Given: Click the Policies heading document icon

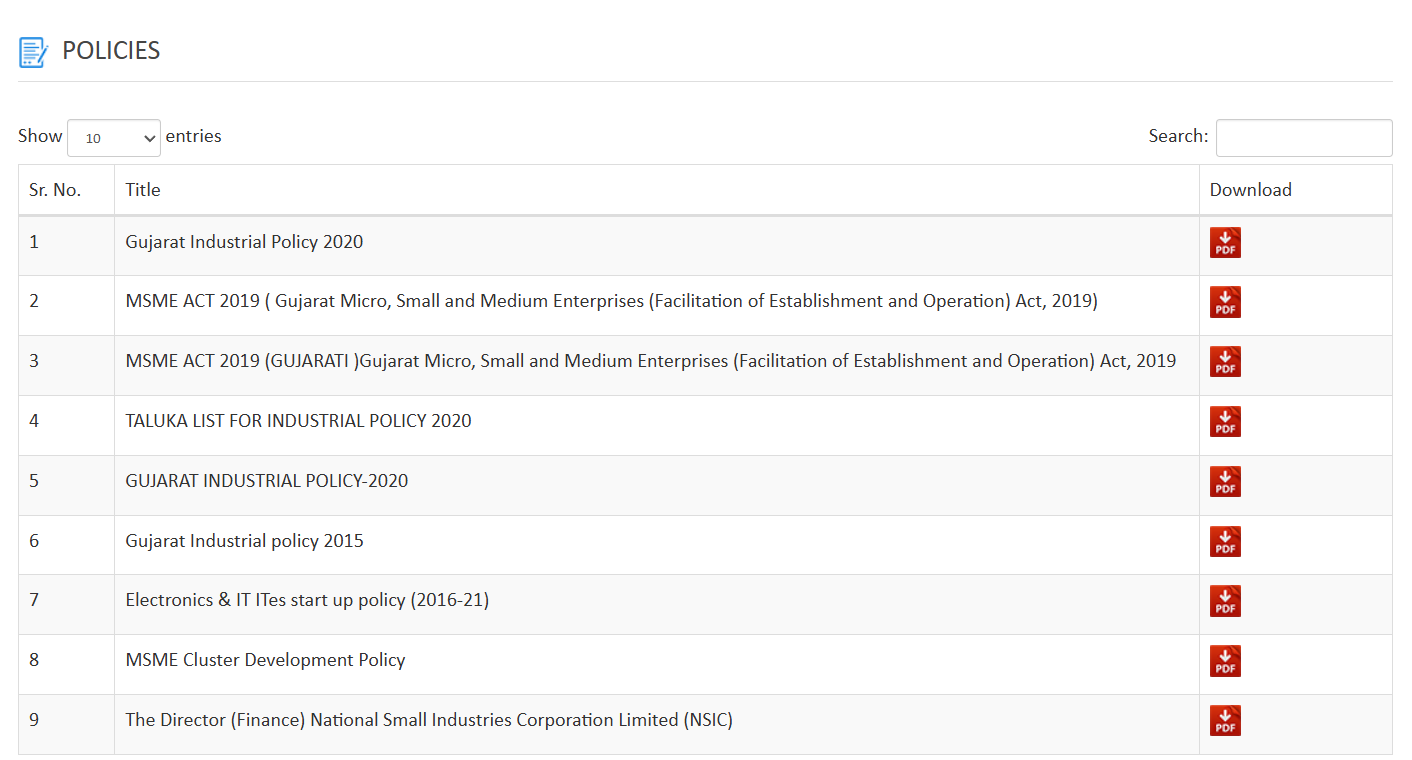Looking at the screenshot, I should tap(33, 52).
